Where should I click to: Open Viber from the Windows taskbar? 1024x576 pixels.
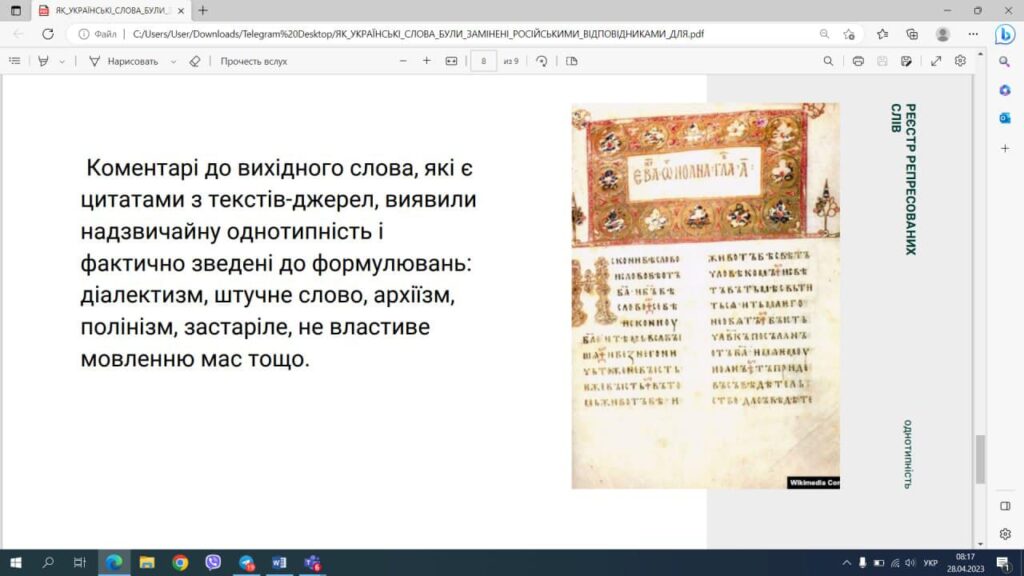coord(213,563)
